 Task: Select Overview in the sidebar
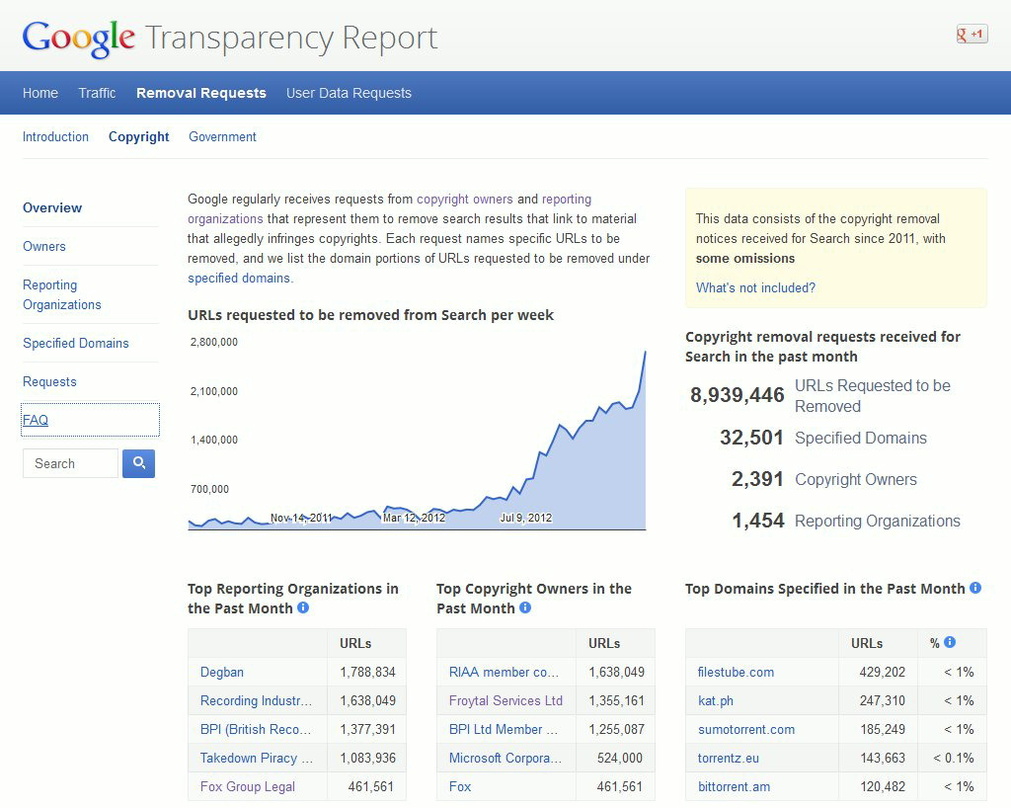(x=52, y=208)
